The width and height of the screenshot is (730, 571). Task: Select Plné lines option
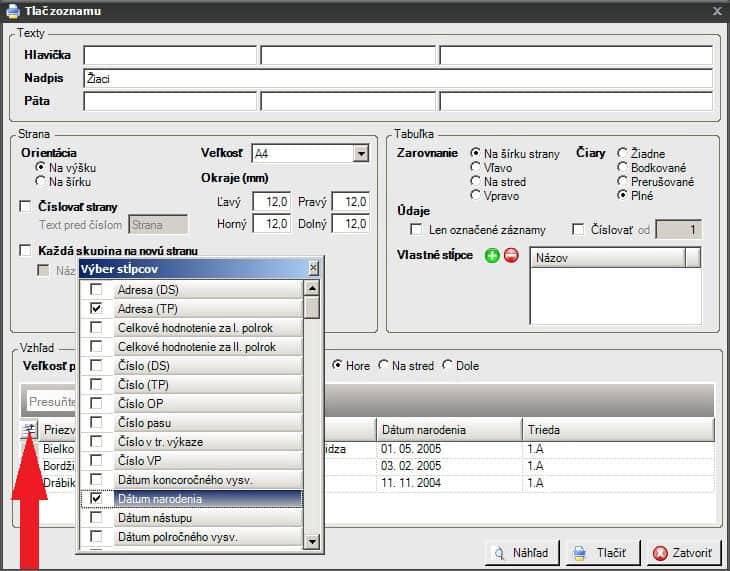[622, 195]
